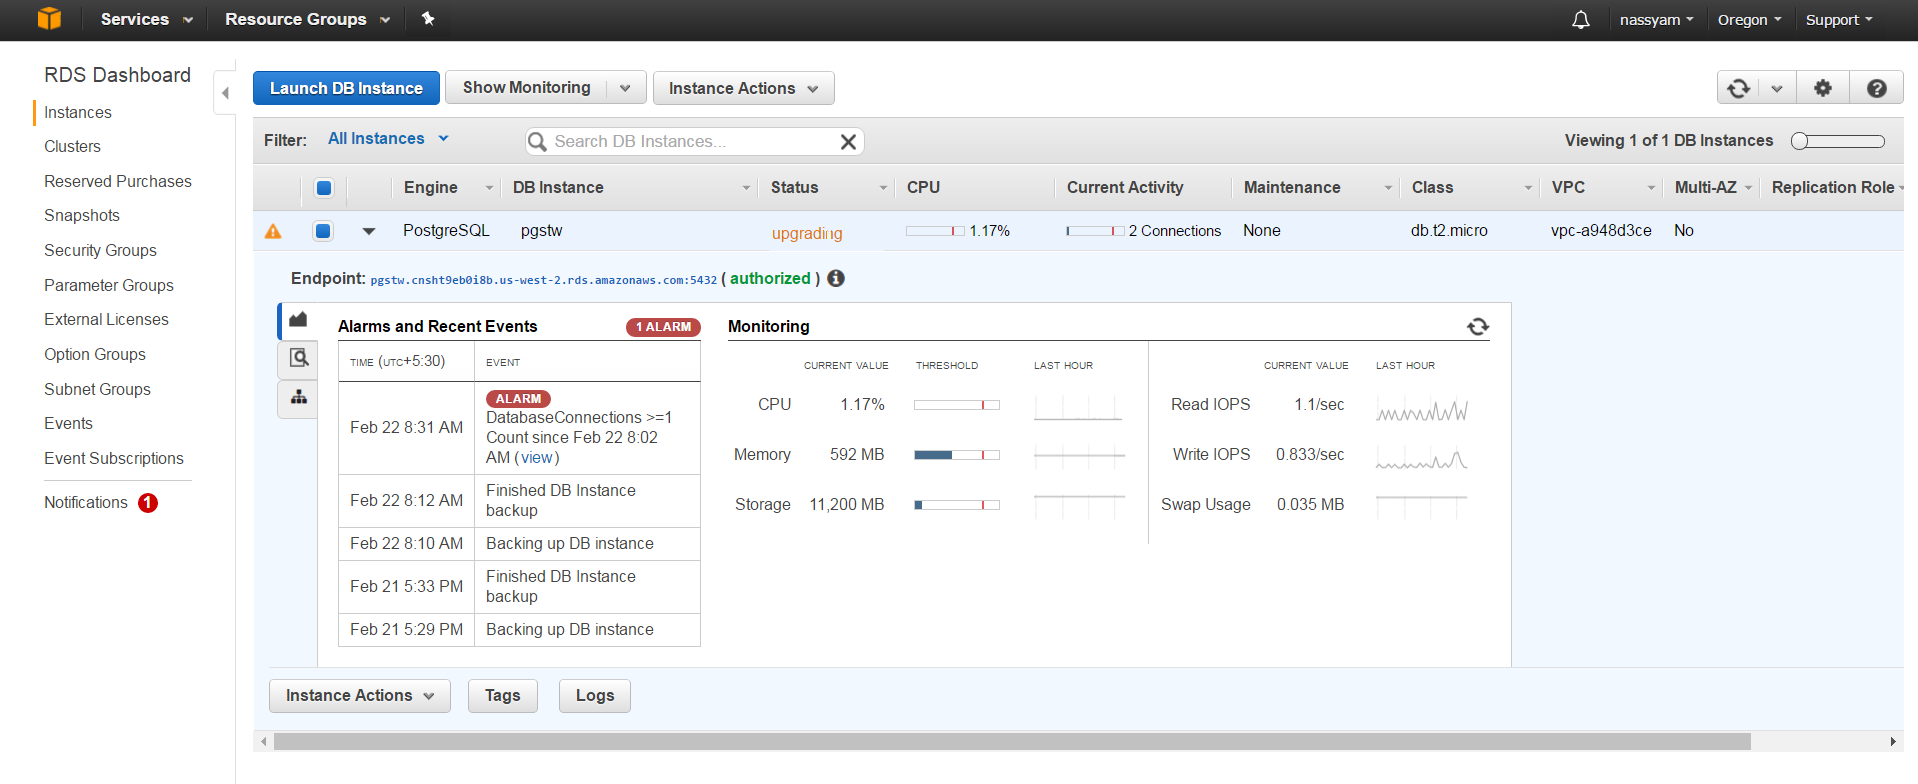Open Clusters in the sidebar
Viewport: 1918px width, 784px height.
tap(72, 147)
